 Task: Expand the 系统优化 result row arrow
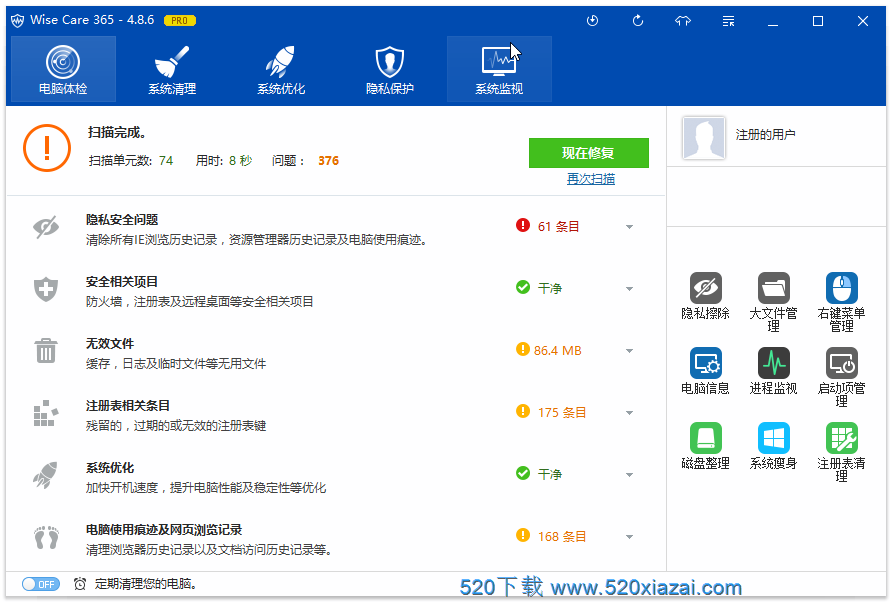[629, 475]
